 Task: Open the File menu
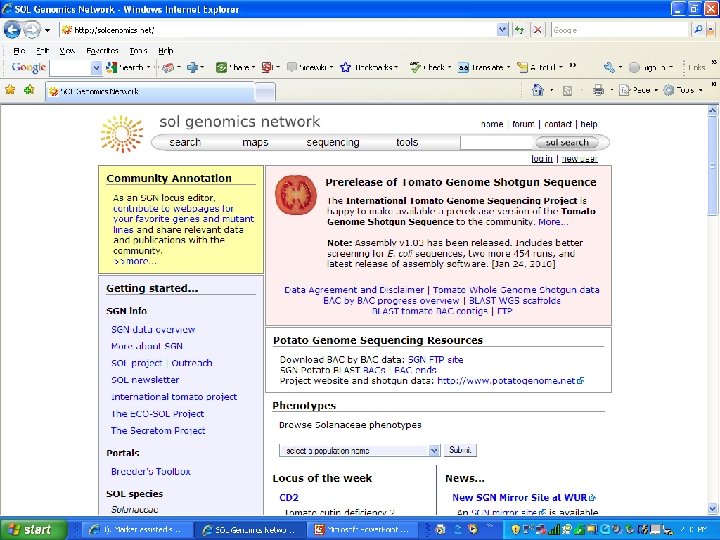[x=19, y=51]
